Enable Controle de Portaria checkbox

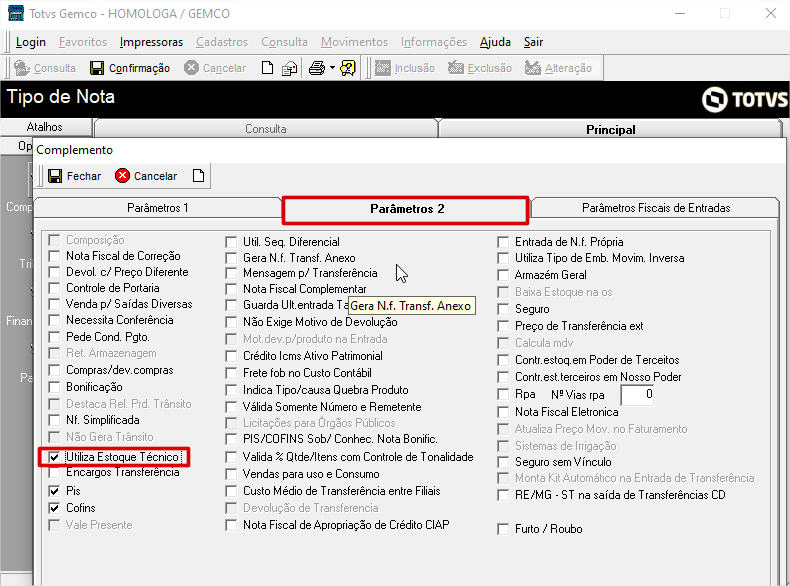click(54, 288)
